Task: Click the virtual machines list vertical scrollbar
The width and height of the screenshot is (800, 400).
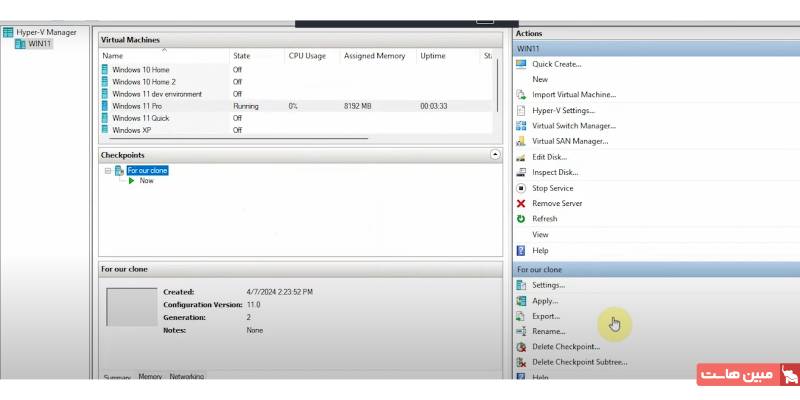Action: 497,87
